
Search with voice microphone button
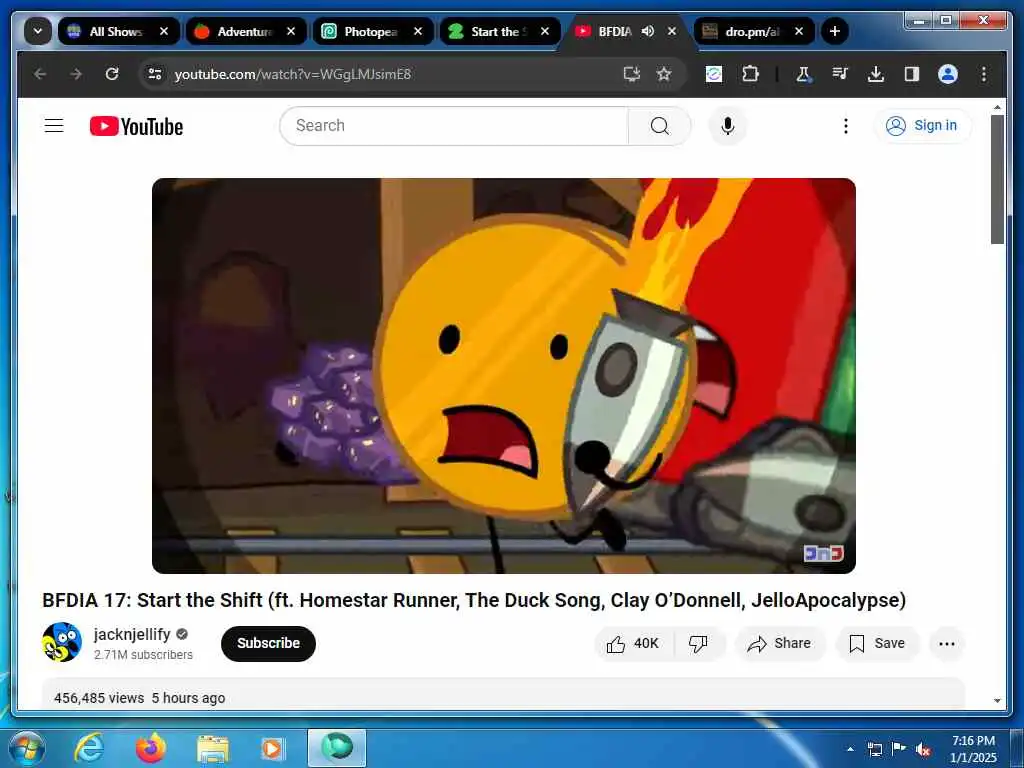[728, 125]
